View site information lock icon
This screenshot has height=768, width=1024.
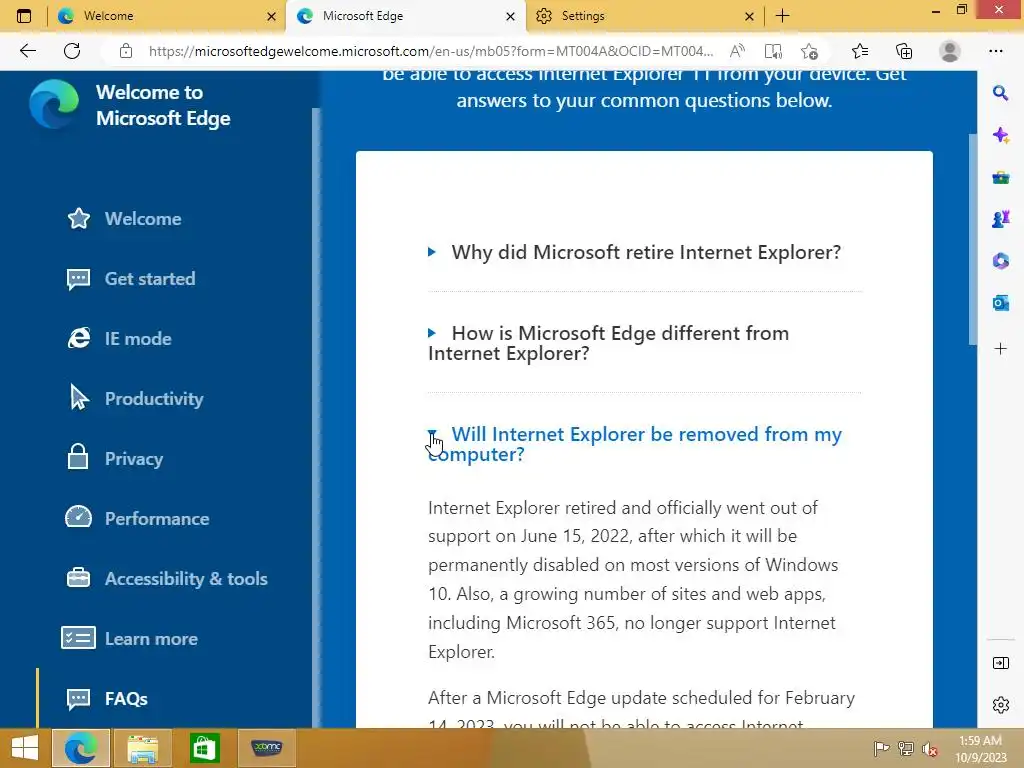[126, 51]
